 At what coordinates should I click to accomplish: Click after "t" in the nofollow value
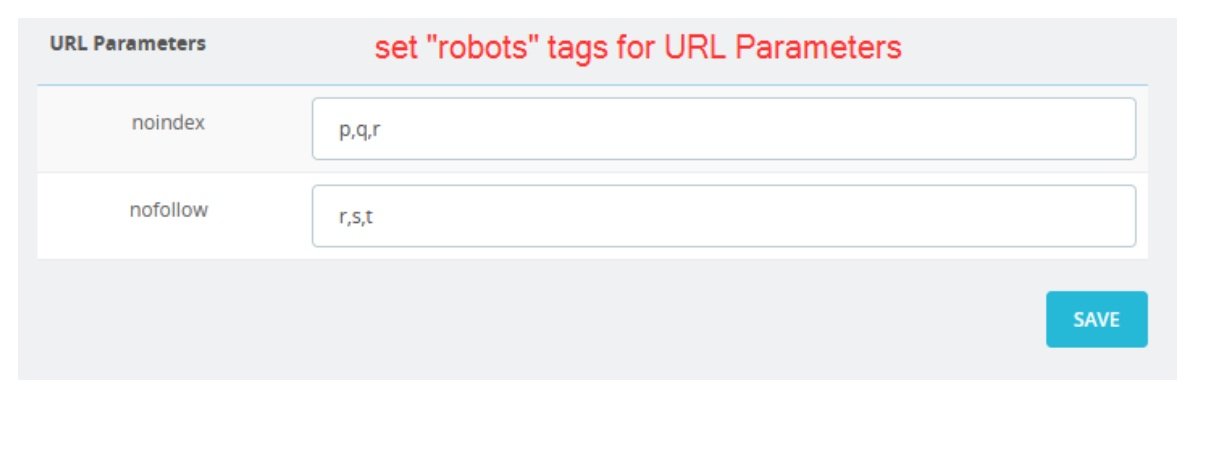tap(375, 217)
